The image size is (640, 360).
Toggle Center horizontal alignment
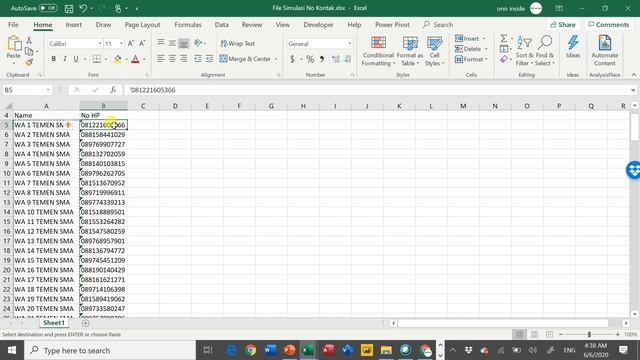pyautogui.click(x=172, y=59)
